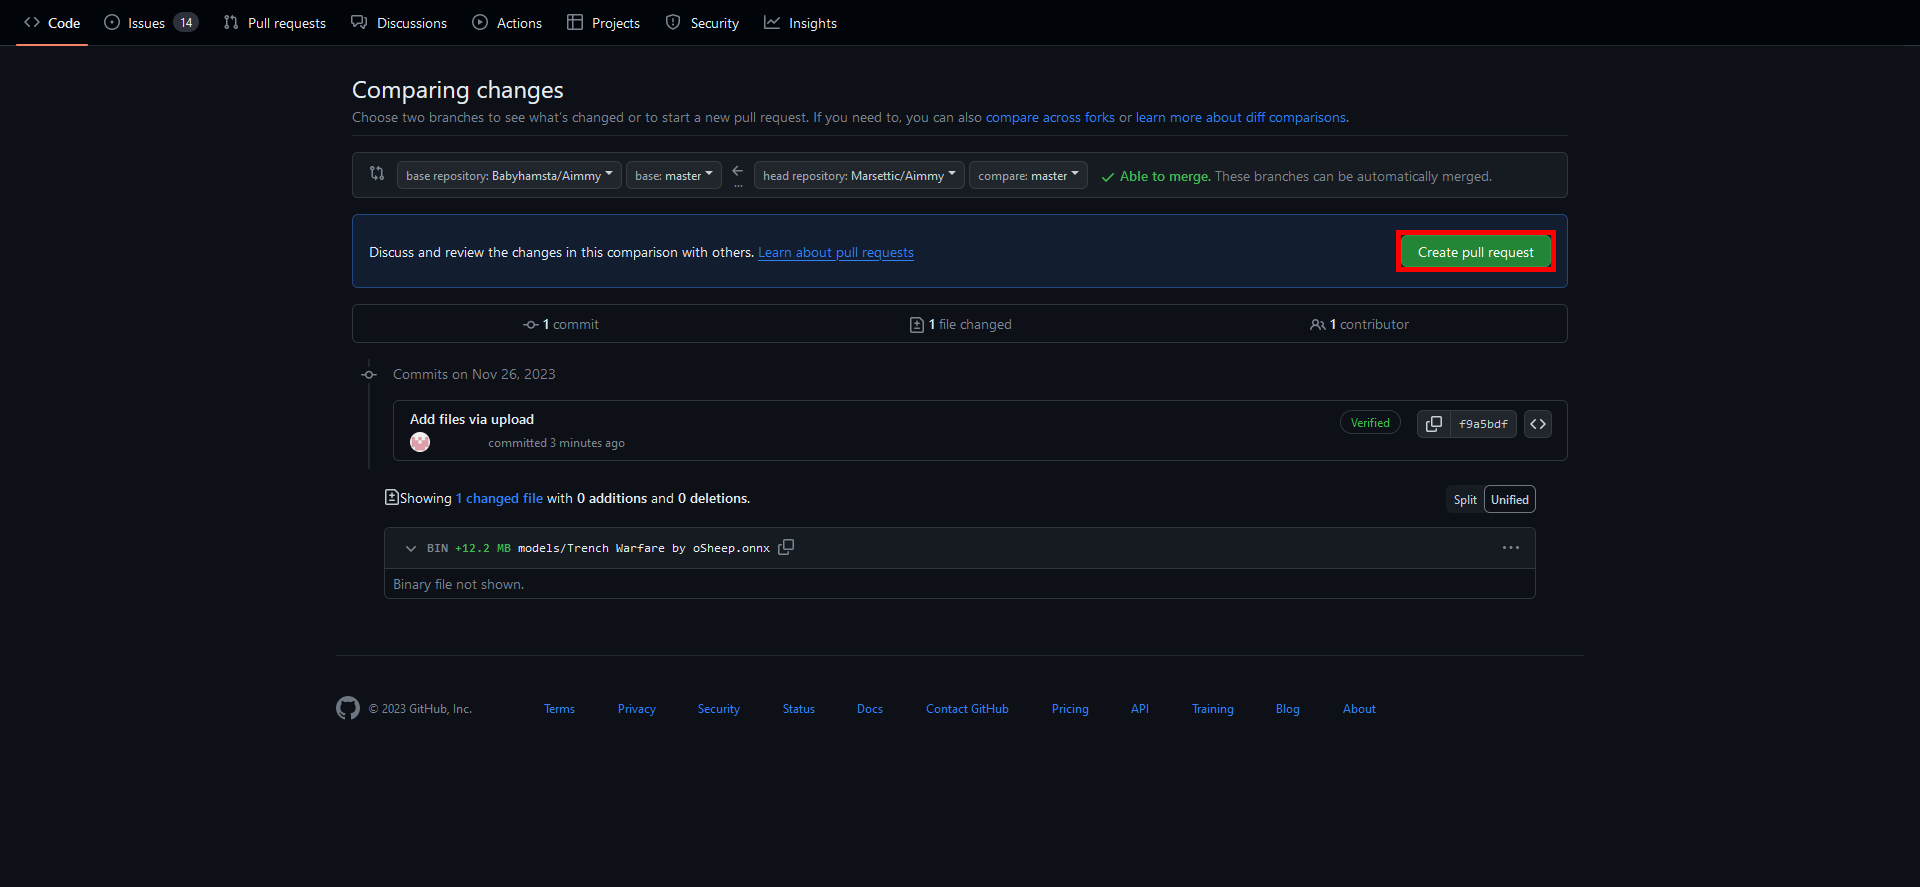The image size is (1920, 887).
Task: Open the Training footer link
Action: (1213, 709)
